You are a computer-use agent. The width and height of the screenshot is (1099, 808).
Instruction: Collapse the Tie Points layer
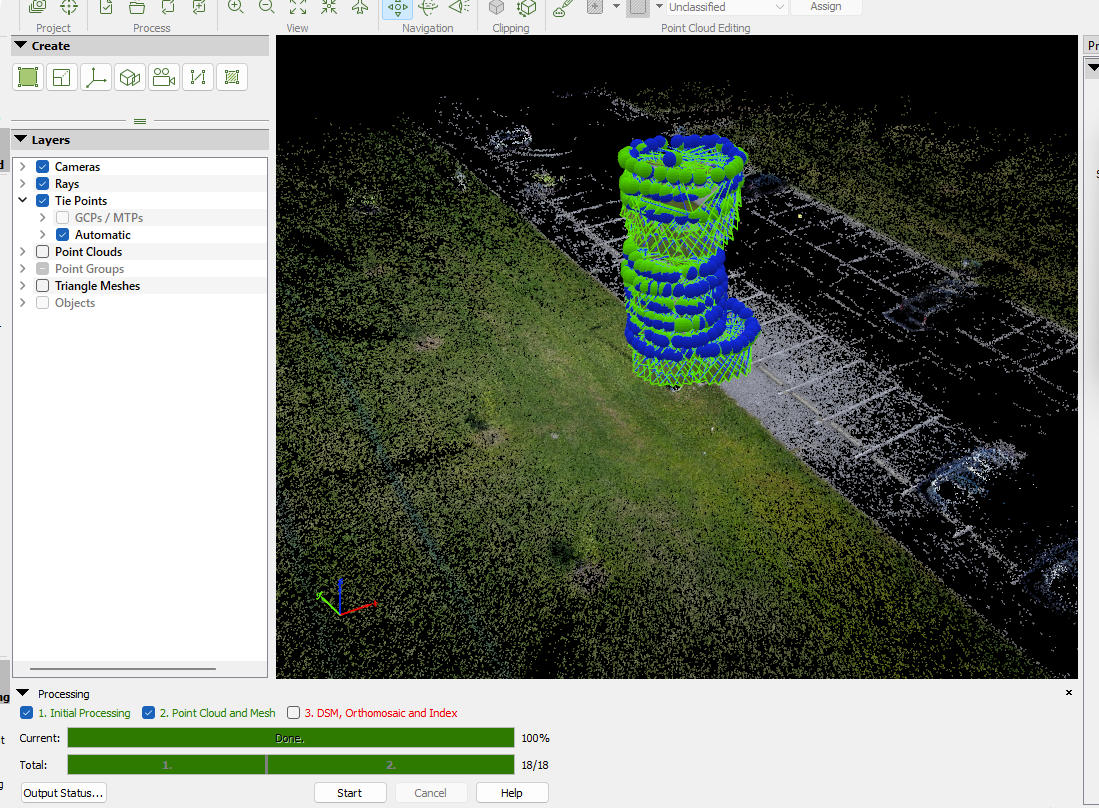tap(23, 200)
